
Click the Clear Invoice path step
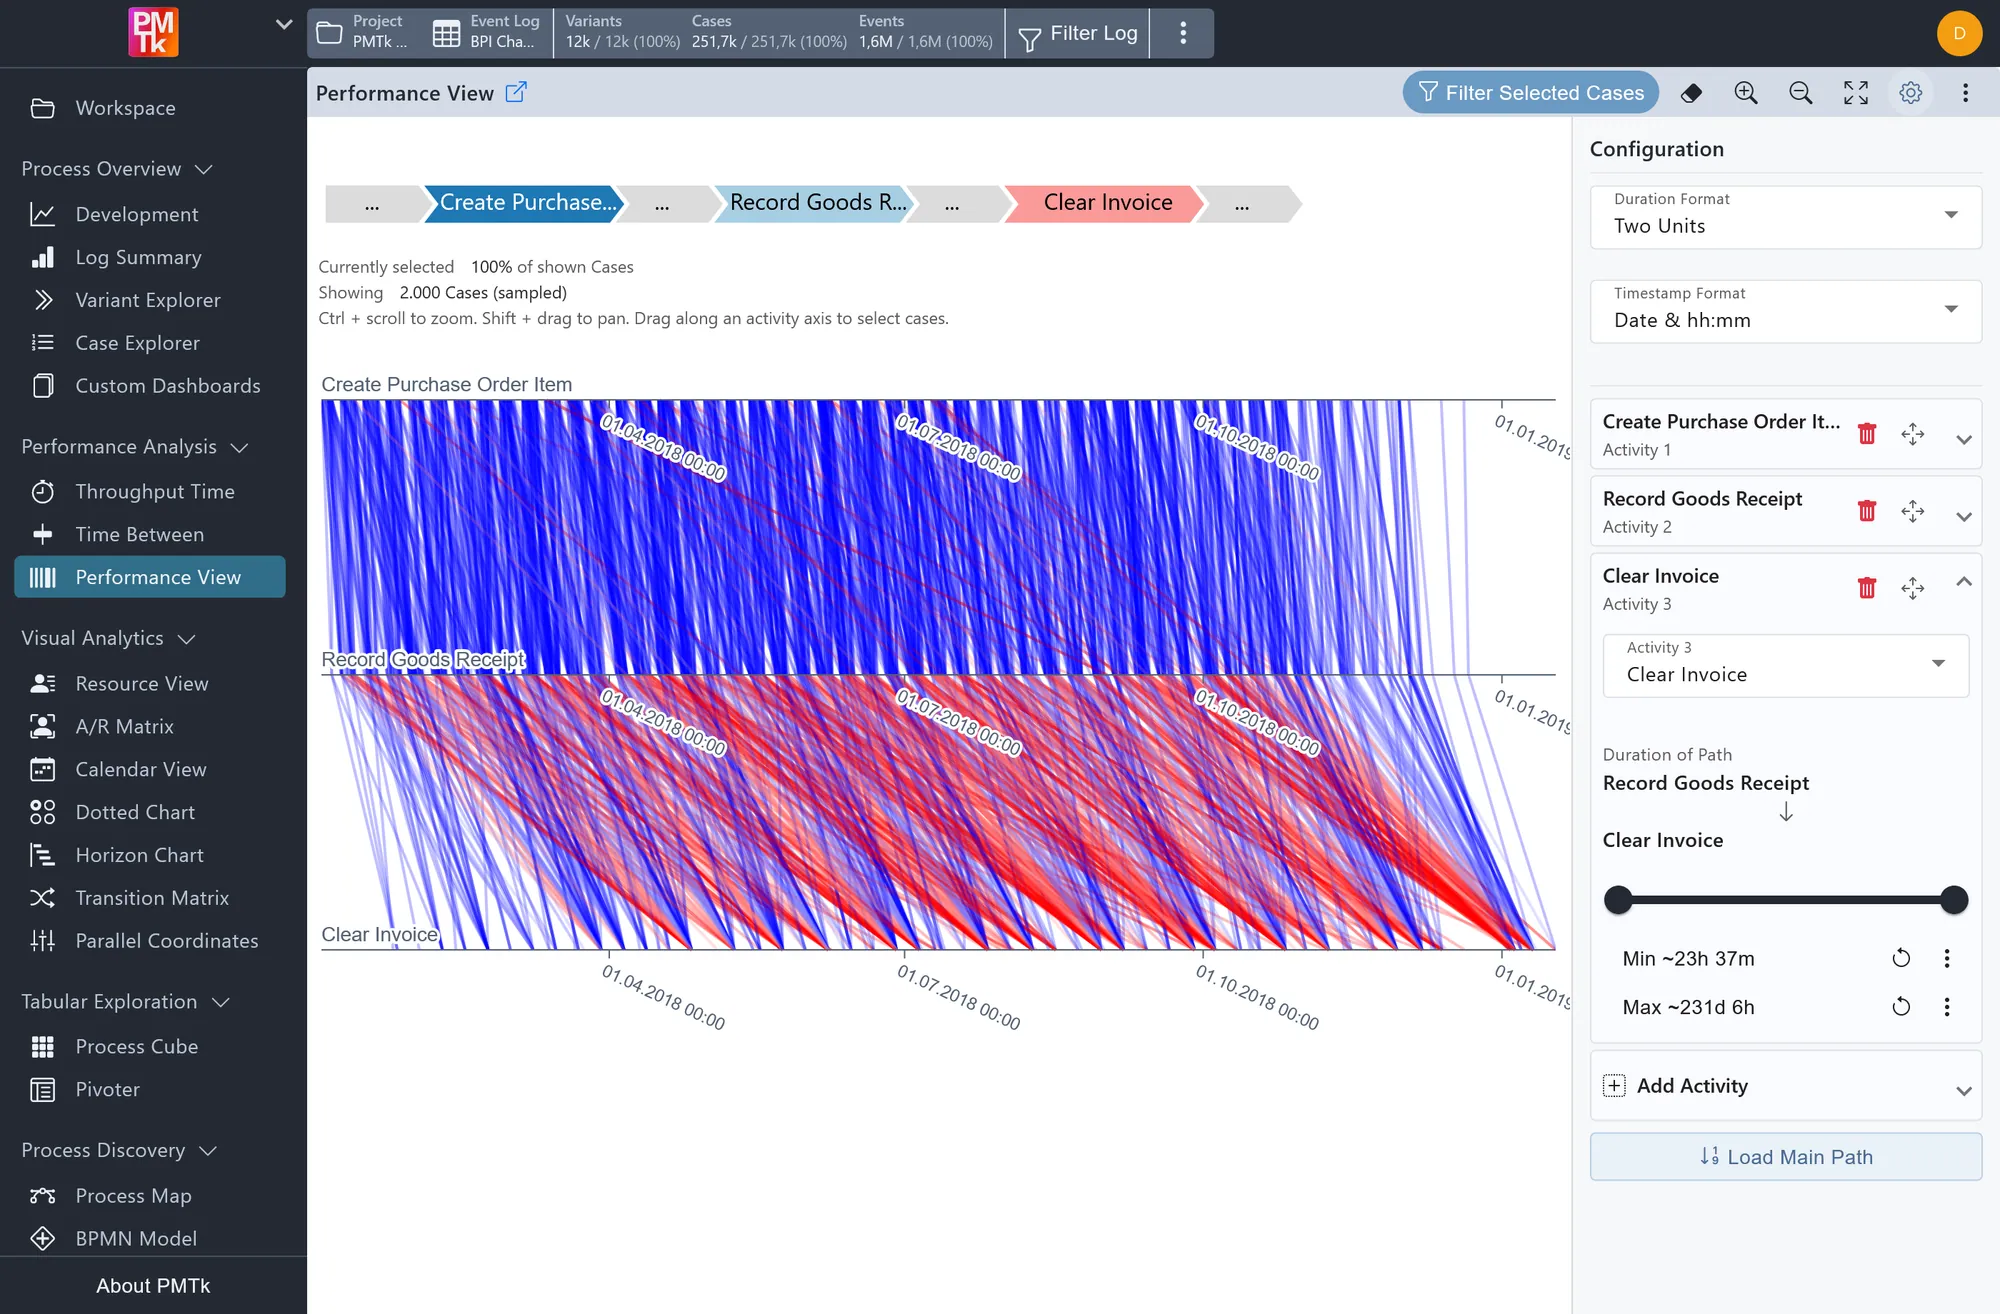[x=1107, y=203]
